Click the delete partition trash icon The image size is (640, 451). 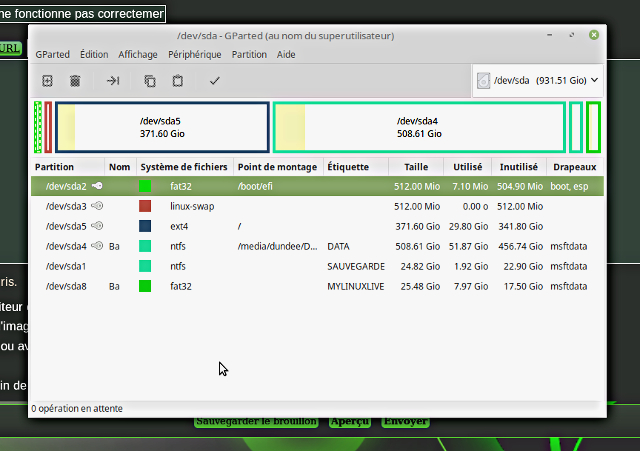75,81
